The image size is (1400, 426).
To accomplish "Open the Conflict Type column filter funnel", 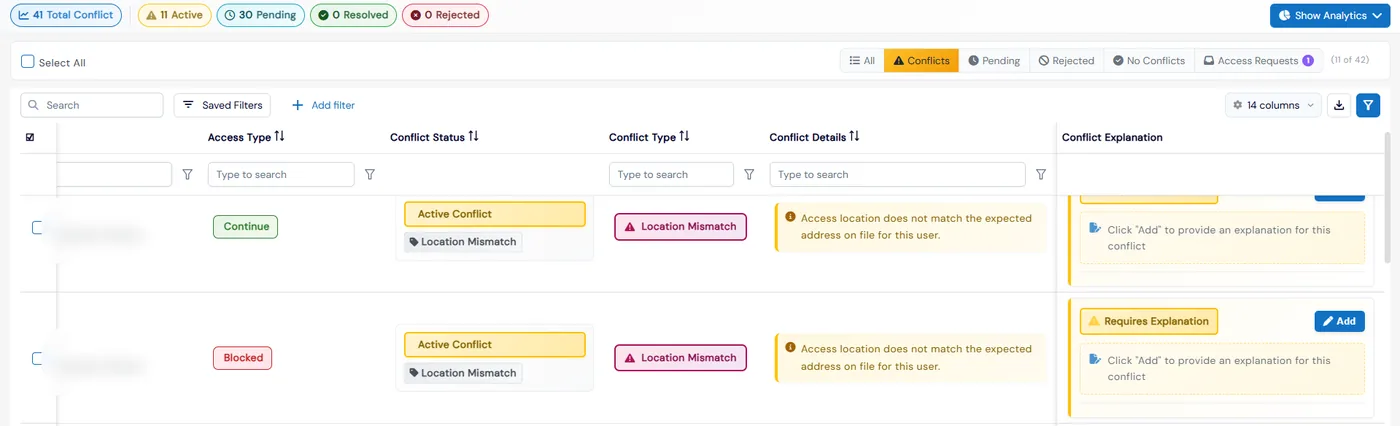I will click(x=749, y=174).
